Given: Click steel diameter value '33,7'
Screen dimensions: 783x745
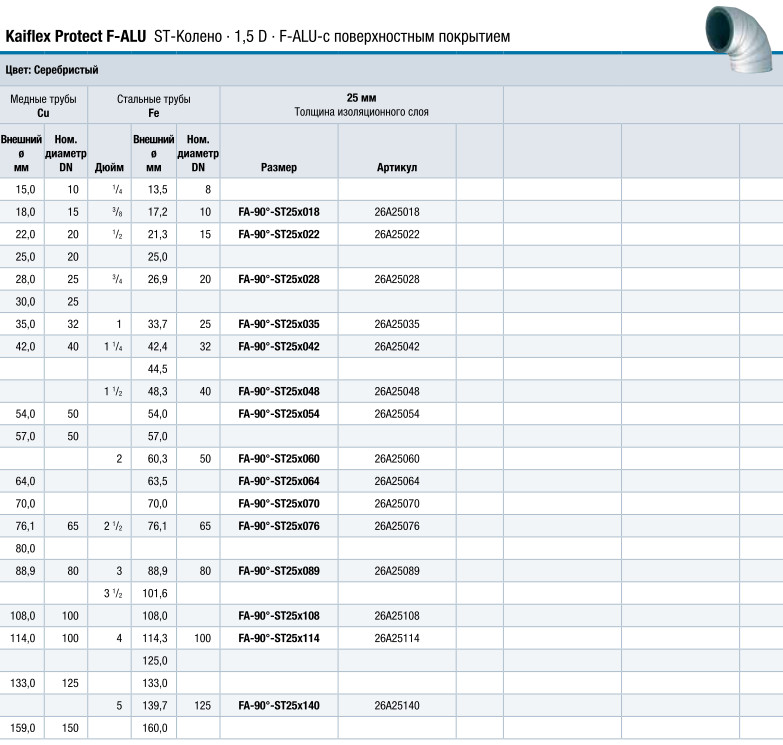Looking at the screenshot, I should tap(157, 325).
